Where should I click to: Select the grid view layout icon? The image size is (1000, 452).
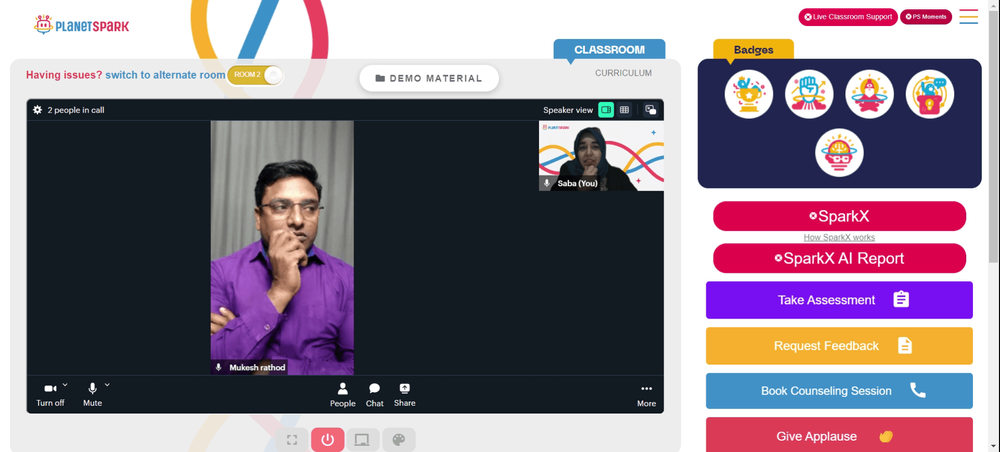coord(624,110)
